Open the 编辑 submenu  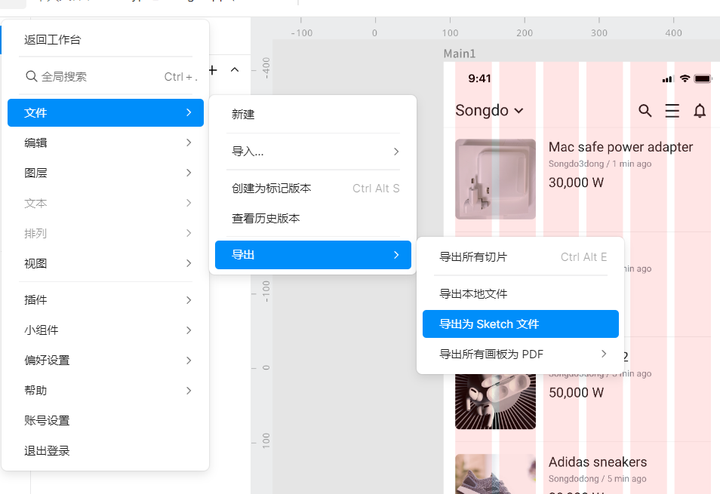pos(105,143)
